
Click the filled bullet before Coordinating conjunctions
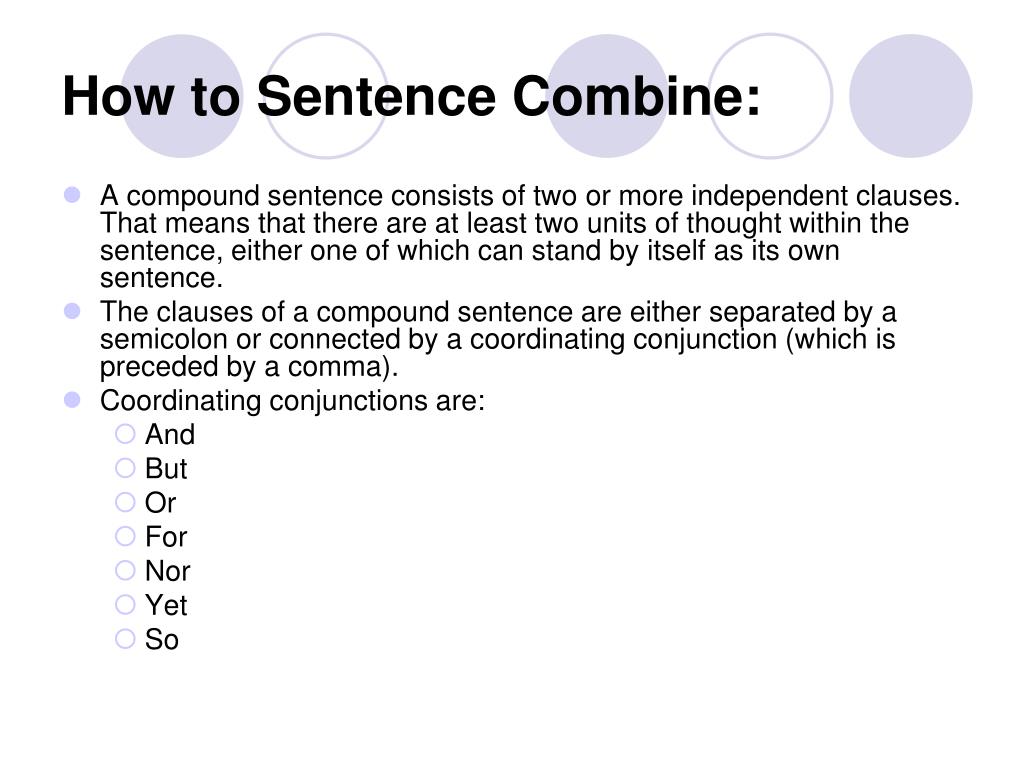pos(72,399)
